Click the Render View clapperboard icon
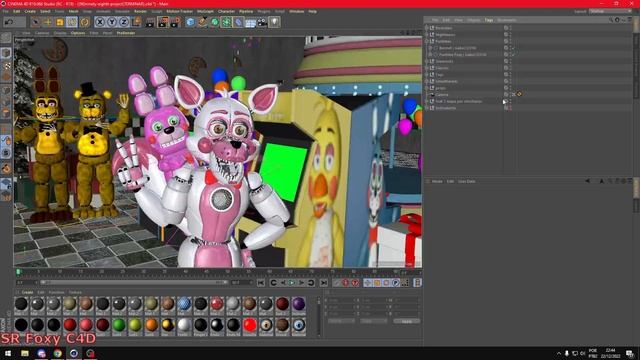This screenshot has height=360, width=640. [150, 22]
